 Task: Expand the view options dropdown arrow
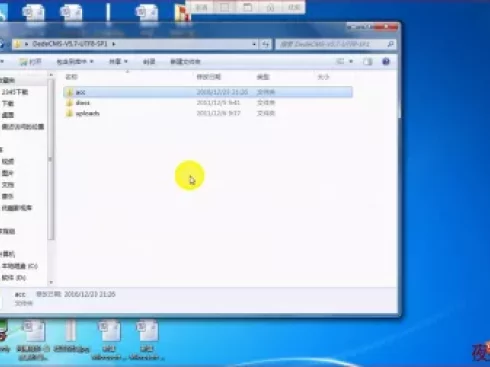click(351, 61)
